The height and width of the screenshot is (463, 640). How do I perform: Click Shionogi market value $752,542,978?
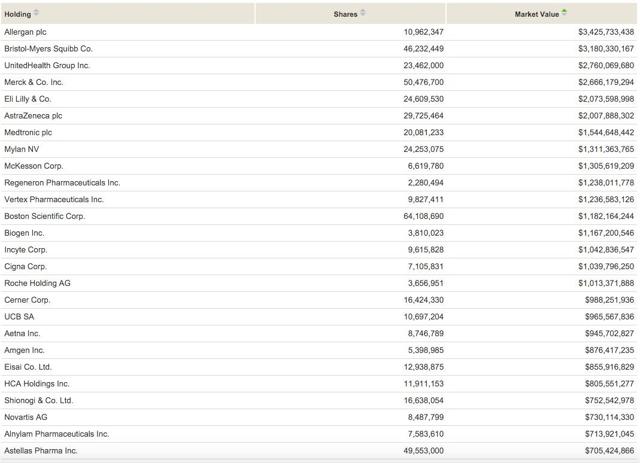pyautogui.click(x=609, y=400)
